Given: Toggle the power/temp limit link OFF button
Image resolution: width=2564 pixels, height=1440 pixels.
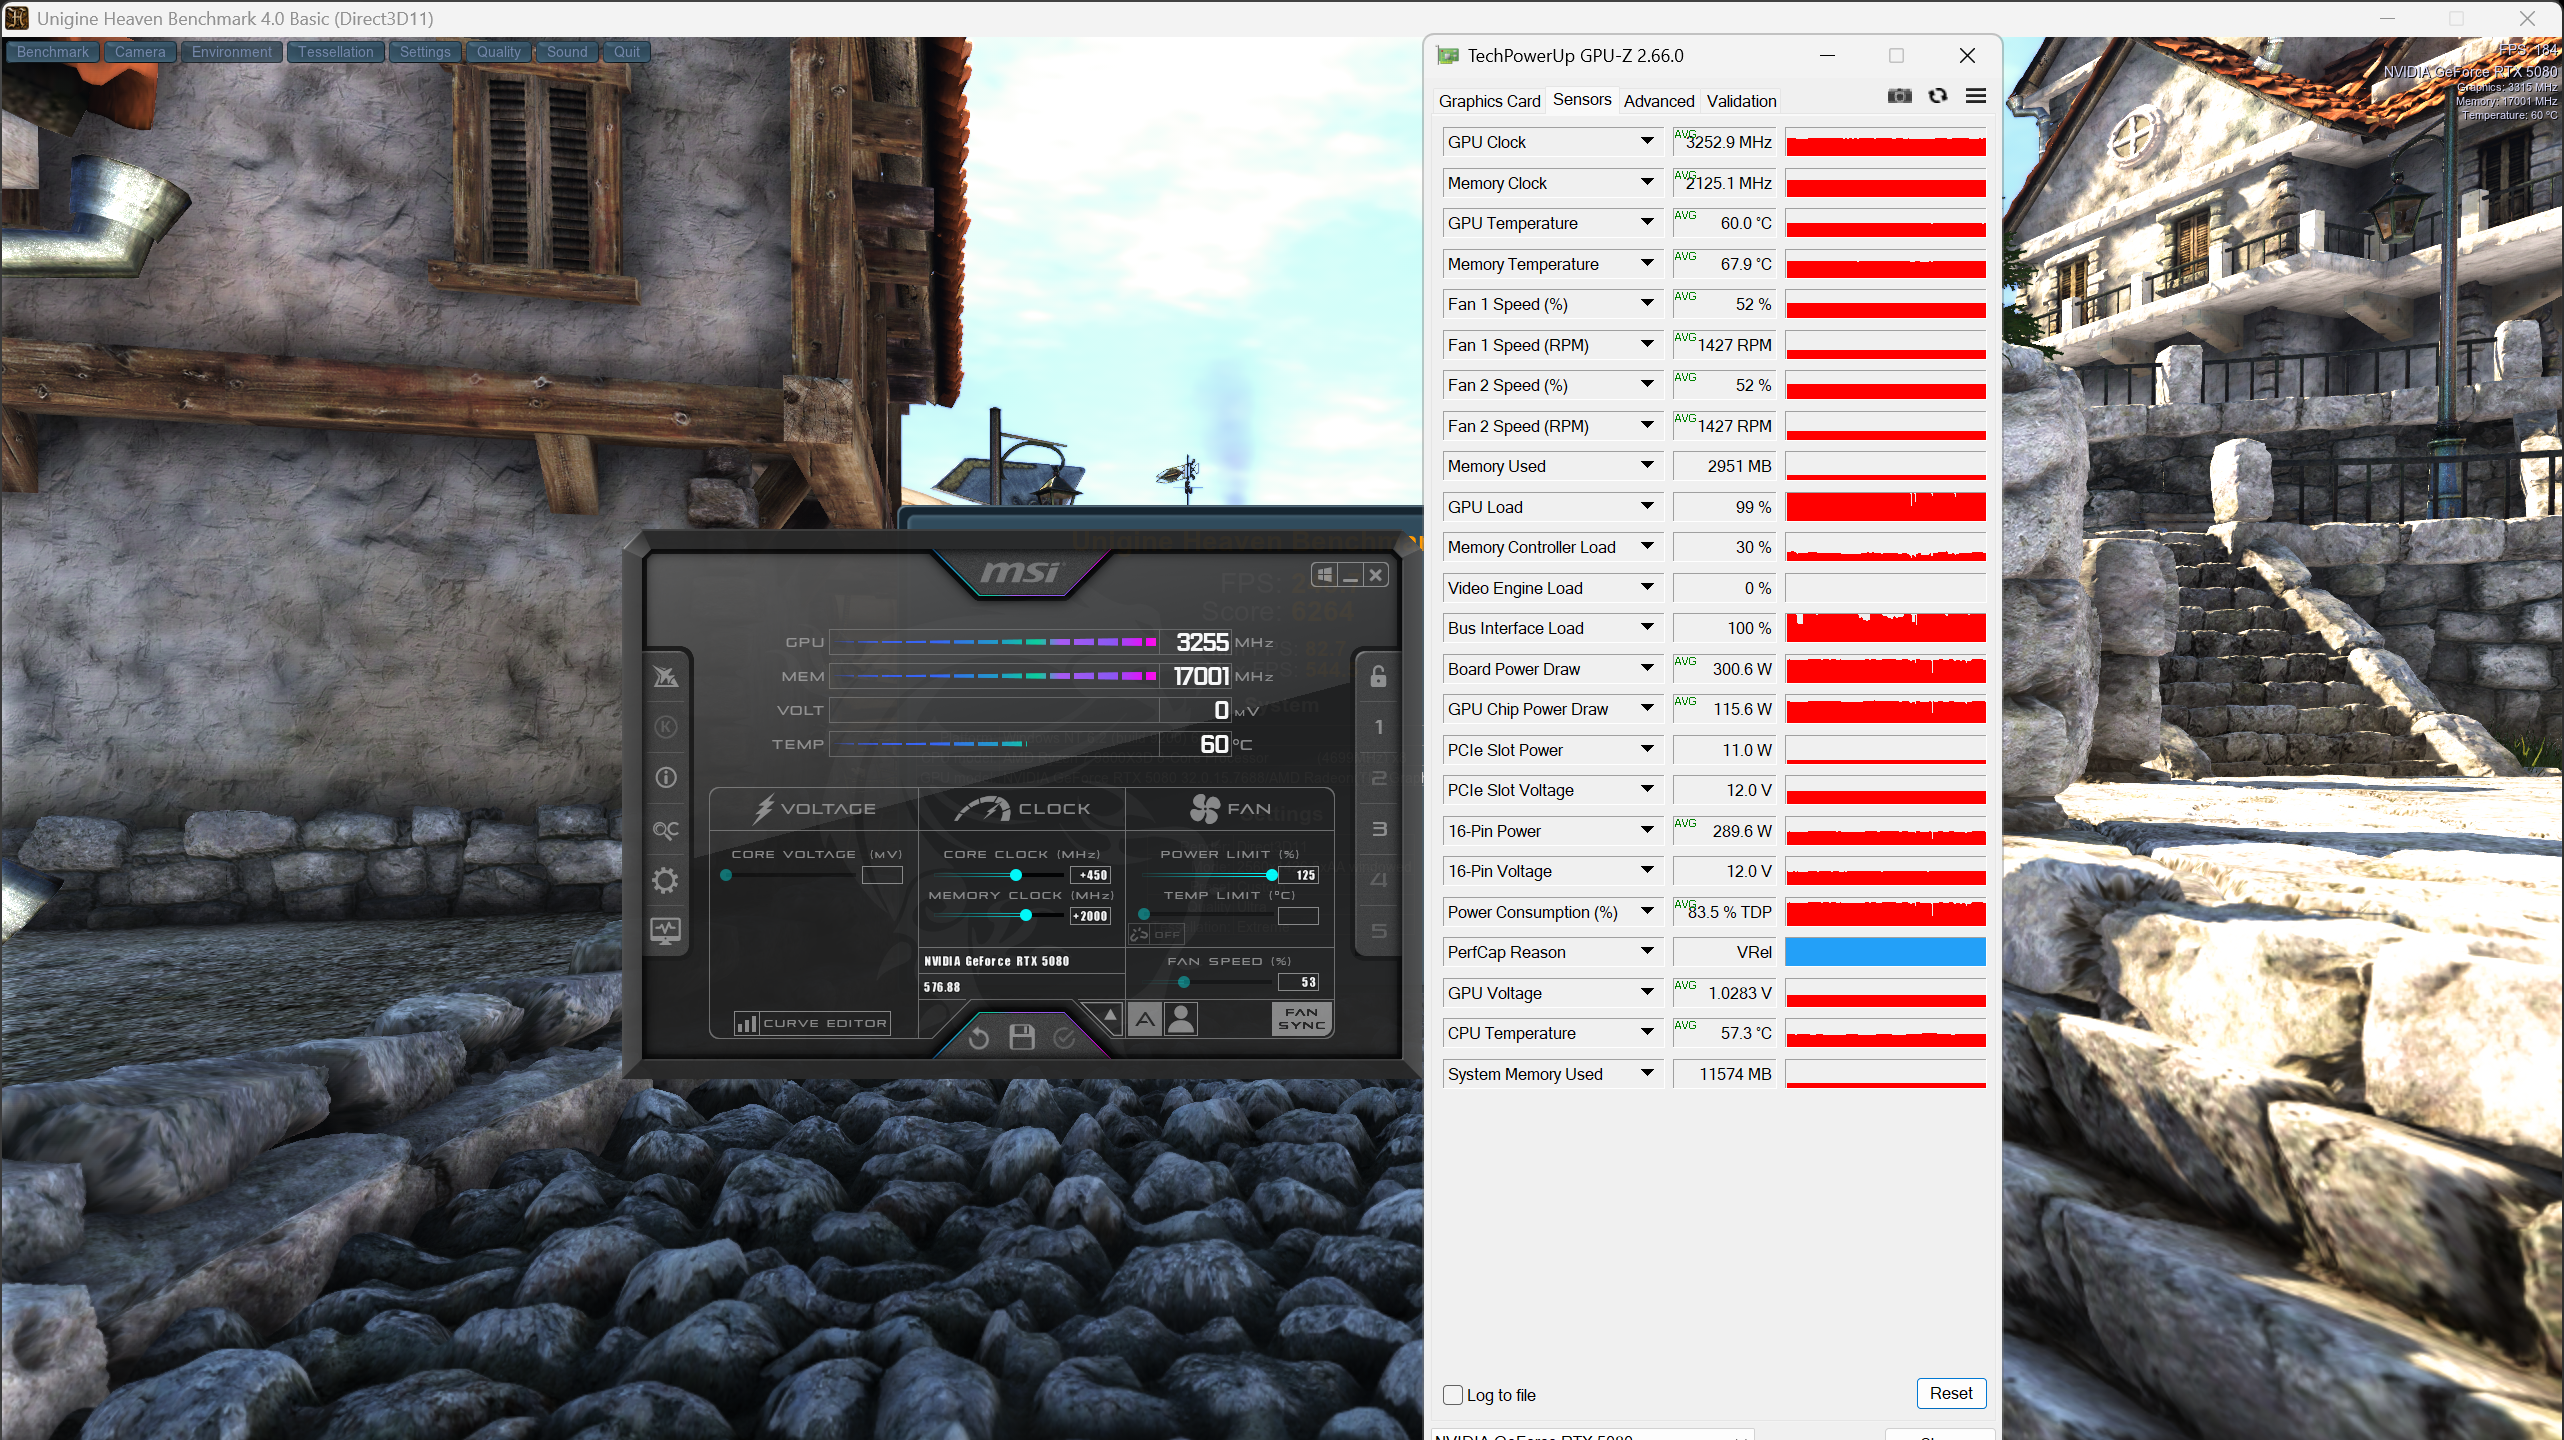Looking at the screenshot, I should (1156, 934).
